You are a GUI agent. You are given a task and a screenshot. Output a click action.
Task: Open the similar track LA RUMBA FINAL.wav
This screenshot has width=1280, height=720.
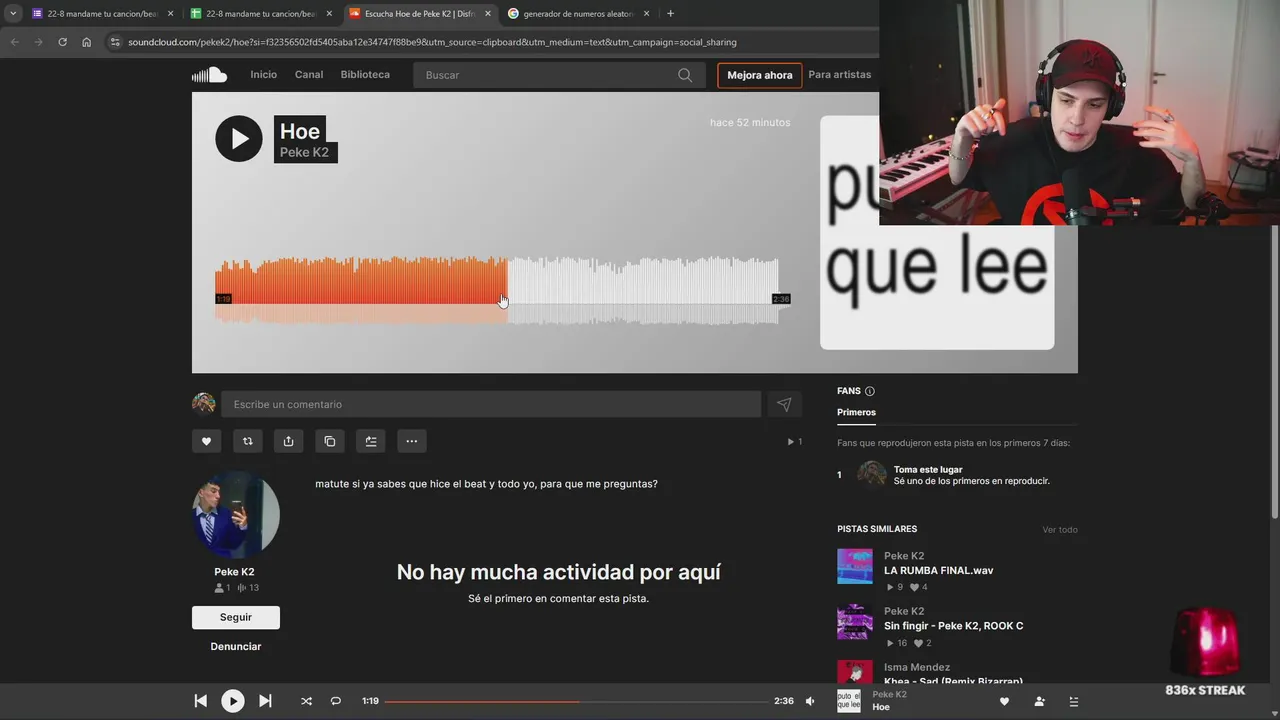tap(938, 571)
